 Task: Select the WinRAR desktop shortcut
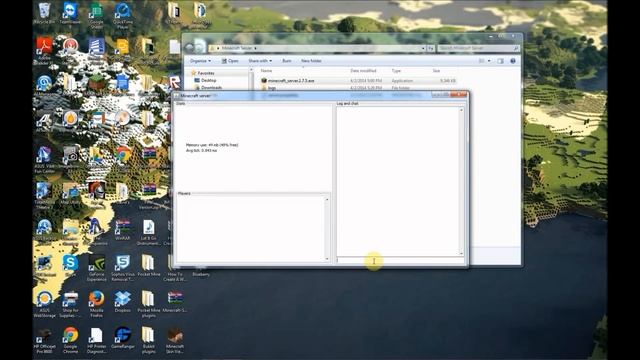tap(122, 230)
